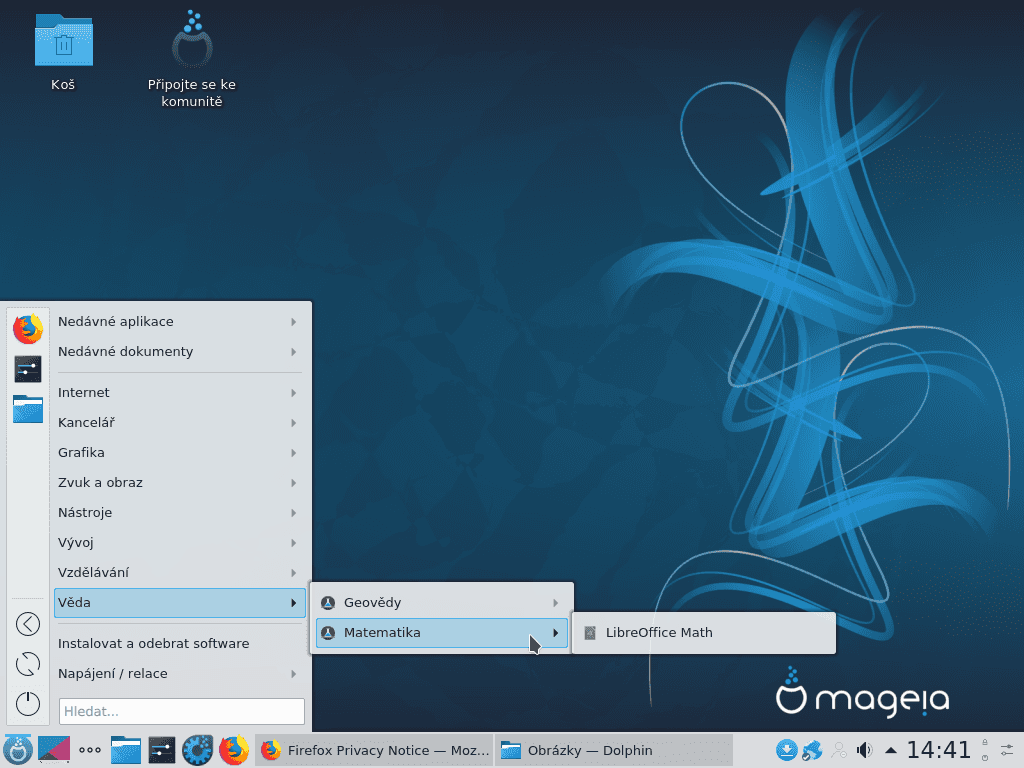This screenshot has height=768, width=1024.
Task: Expand hidden system tray icons arrow
Action: pyautogui.click(x=889, y=748)
